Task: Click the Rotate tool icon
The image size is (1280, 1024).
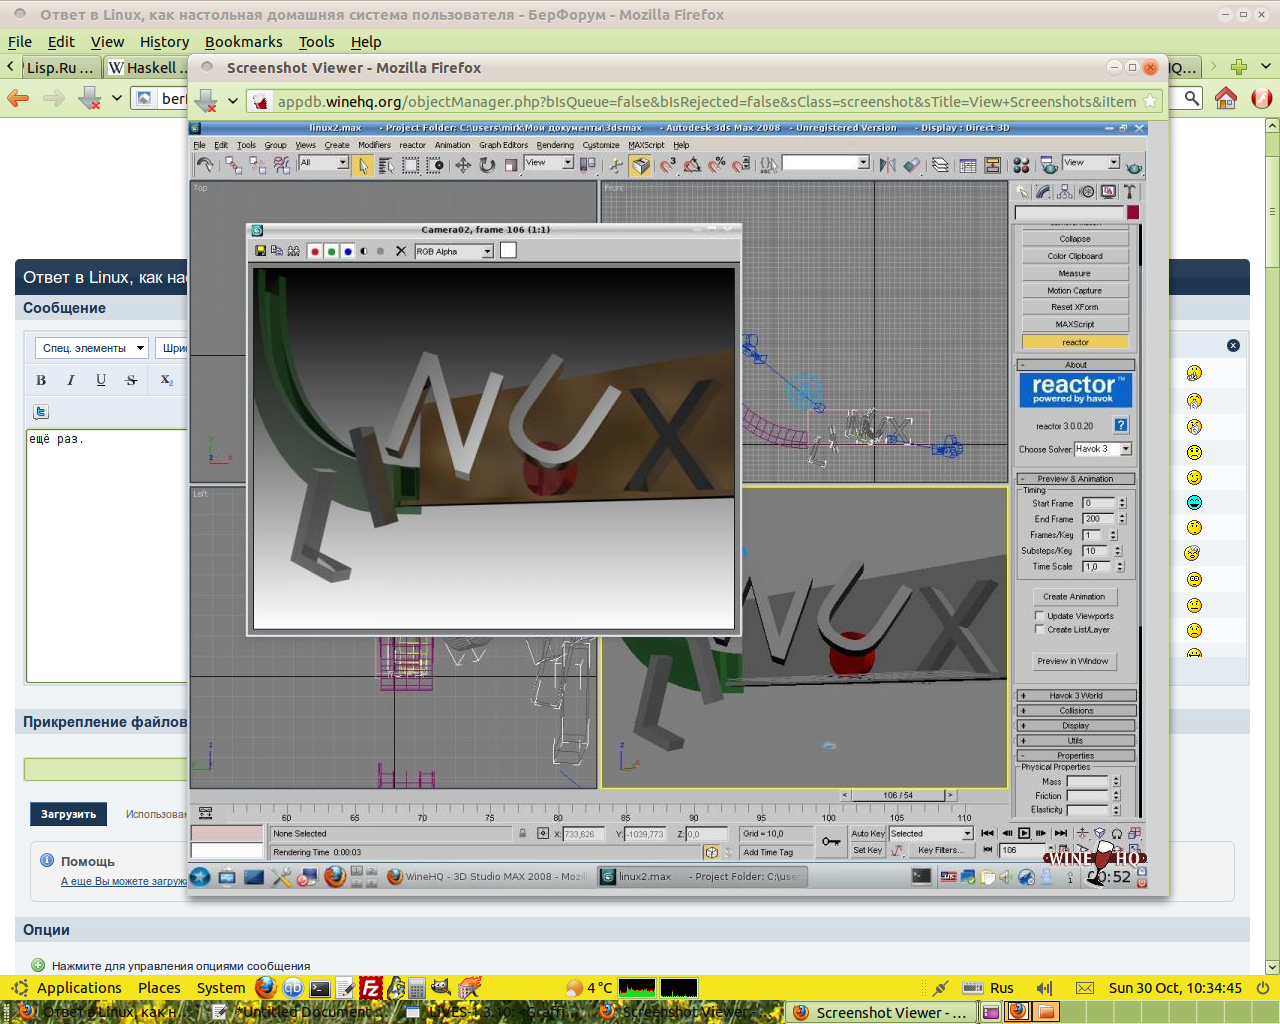Action: 487,165
